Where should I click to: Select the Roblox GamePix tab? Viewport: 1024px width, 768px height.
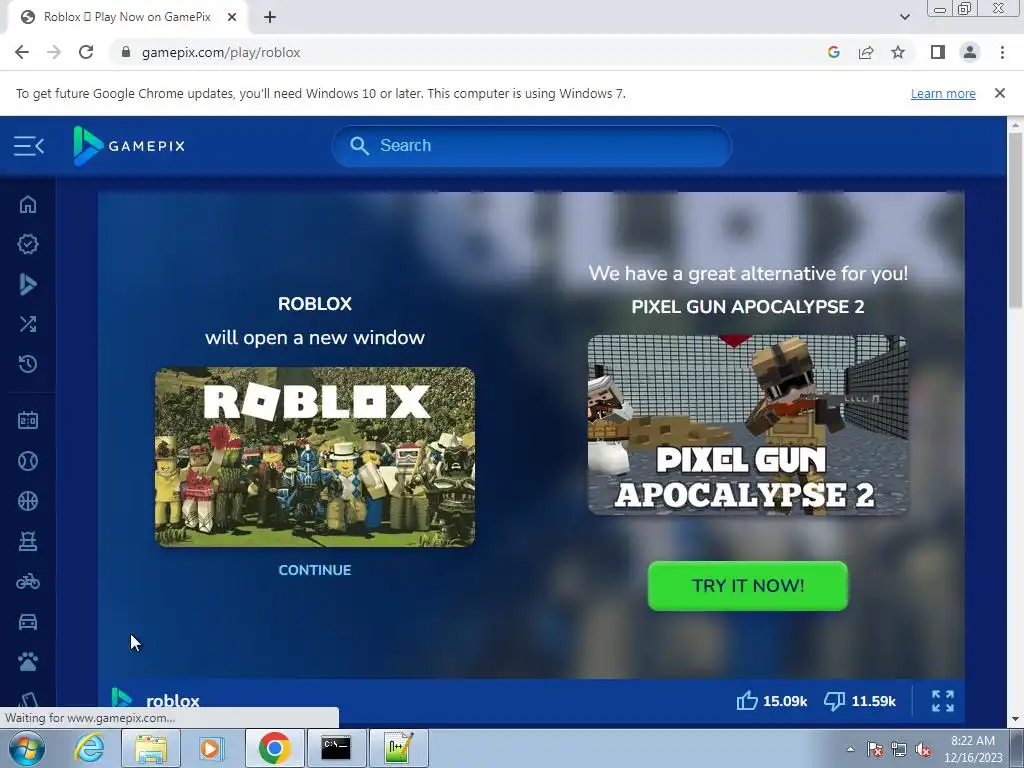pyautogui.click(x=126, y=17)
